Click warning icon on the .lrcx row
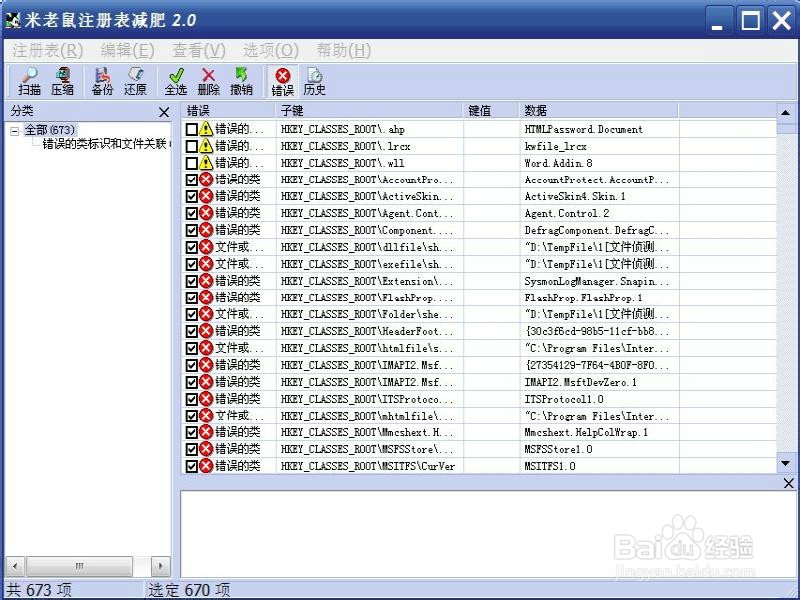The image size is (800, 600). pos(206,146)
